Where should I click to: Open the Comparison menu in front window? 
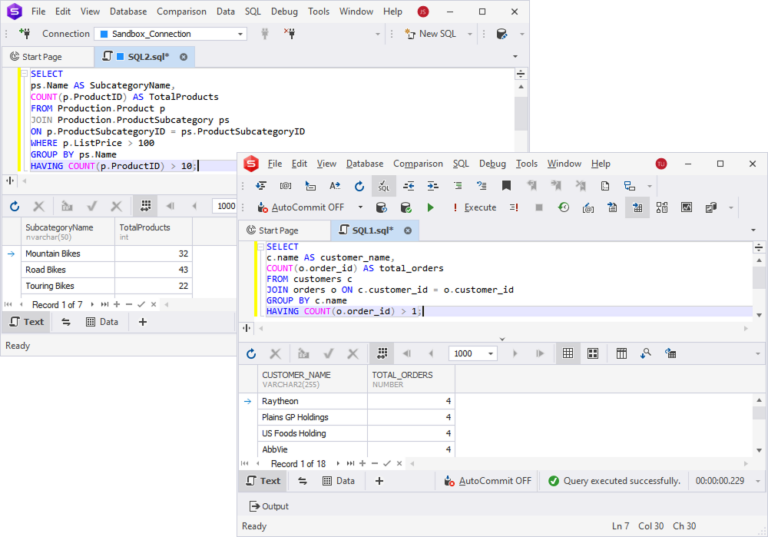click(417, 164)
